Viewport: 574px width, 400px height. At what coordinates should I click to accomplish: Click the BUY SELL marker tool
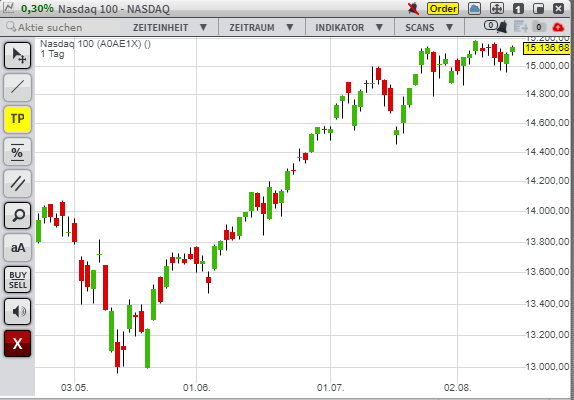pos(18,280)
